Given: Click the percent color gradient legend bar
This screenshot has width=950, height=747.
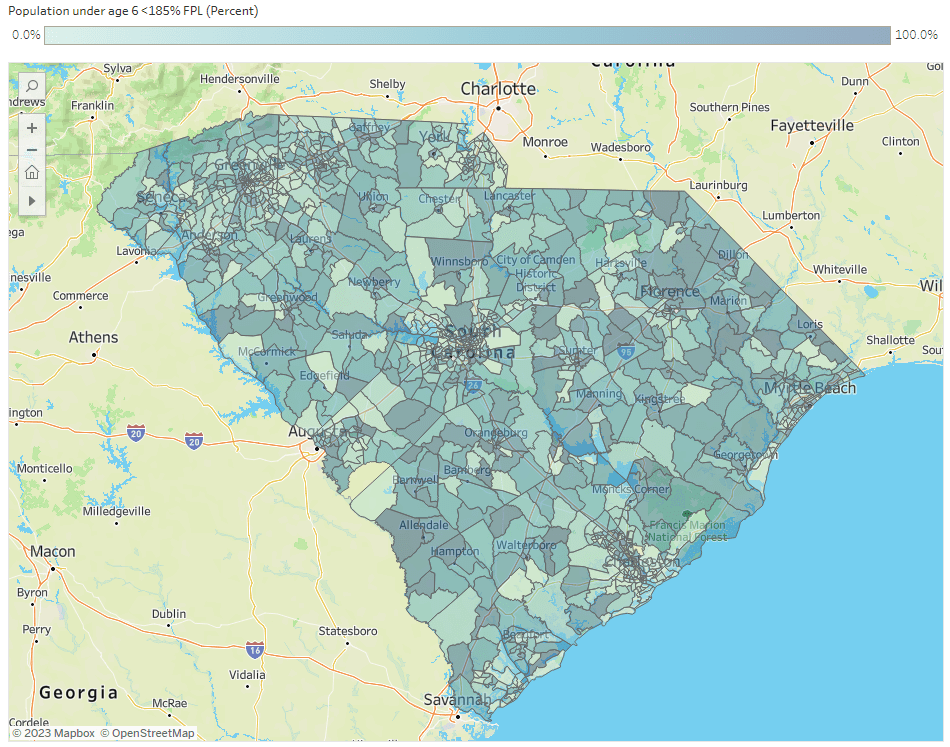Looking at the screenshot, I should [467, 36].
